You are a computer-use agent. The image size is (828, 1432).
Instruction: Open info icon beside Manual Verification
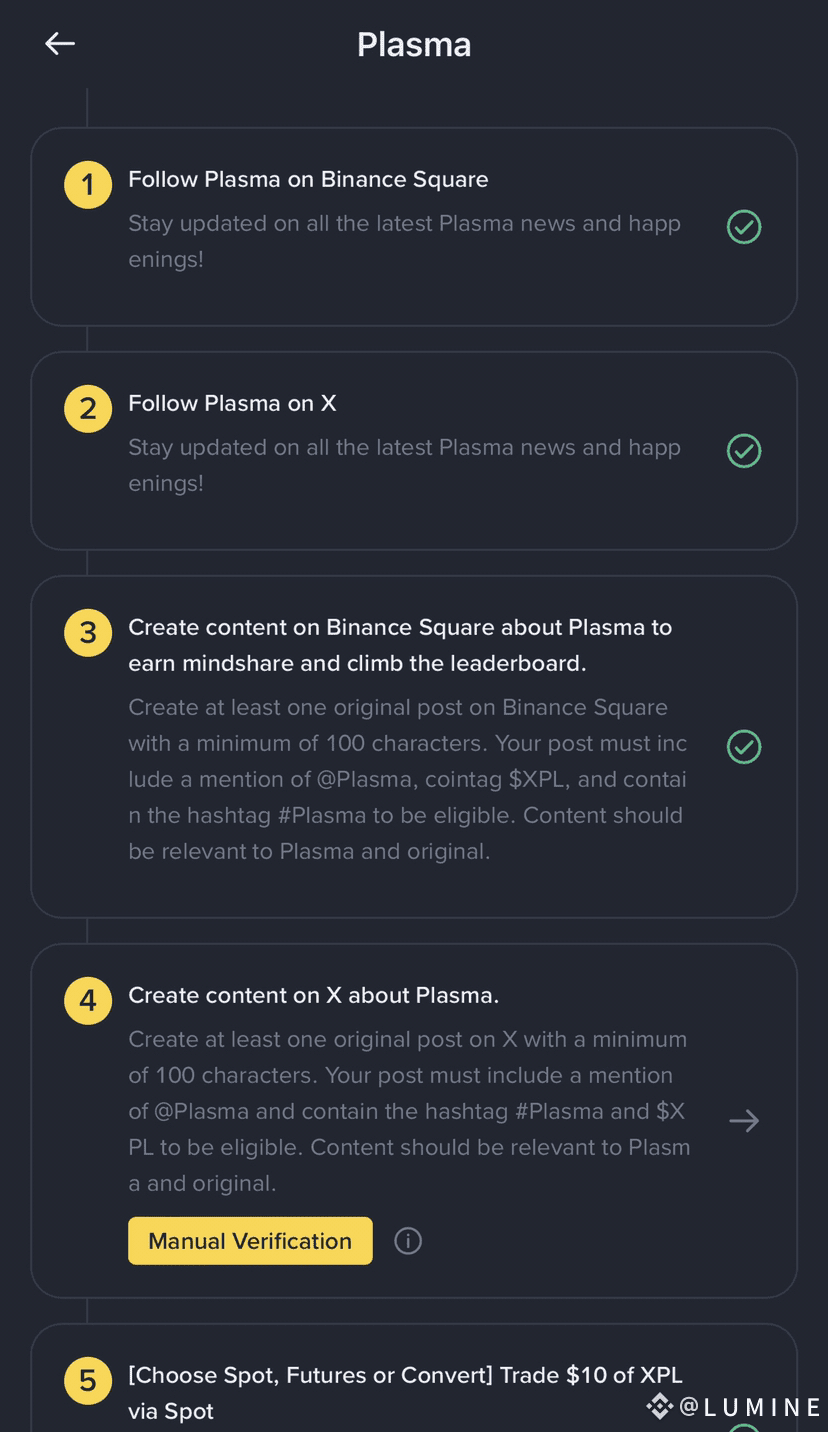(x=408, y=1241)
